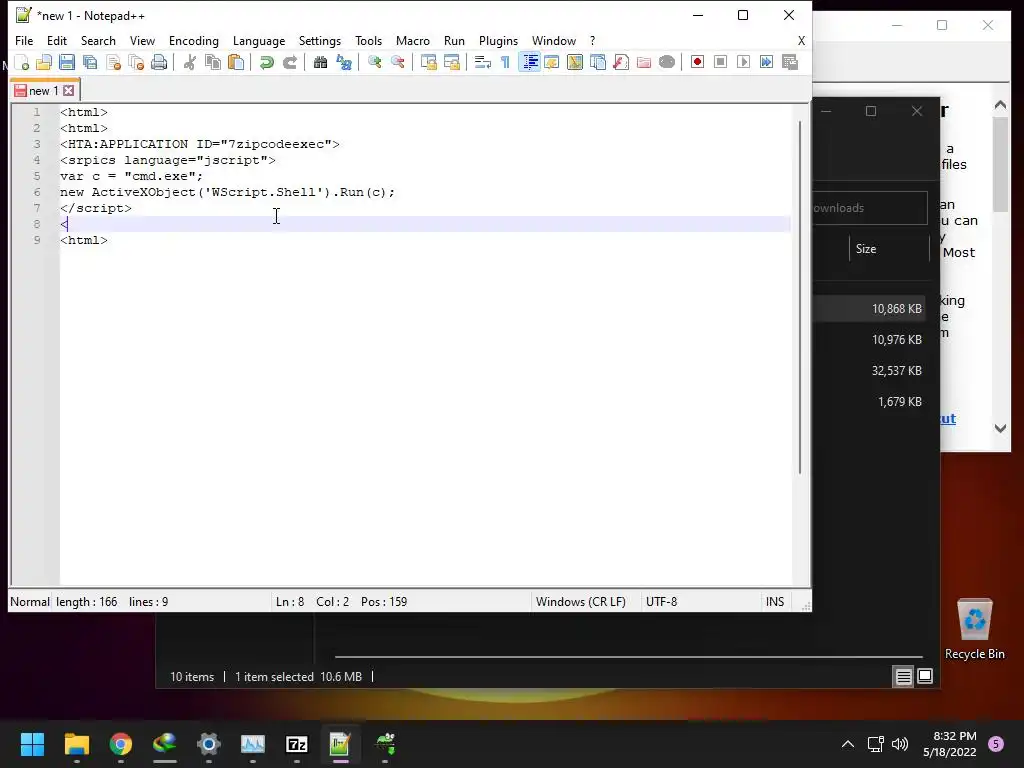Viewport: 1024px width, 768px height.
Task: Undo with the green arrow icon
Action: (266, 62)
